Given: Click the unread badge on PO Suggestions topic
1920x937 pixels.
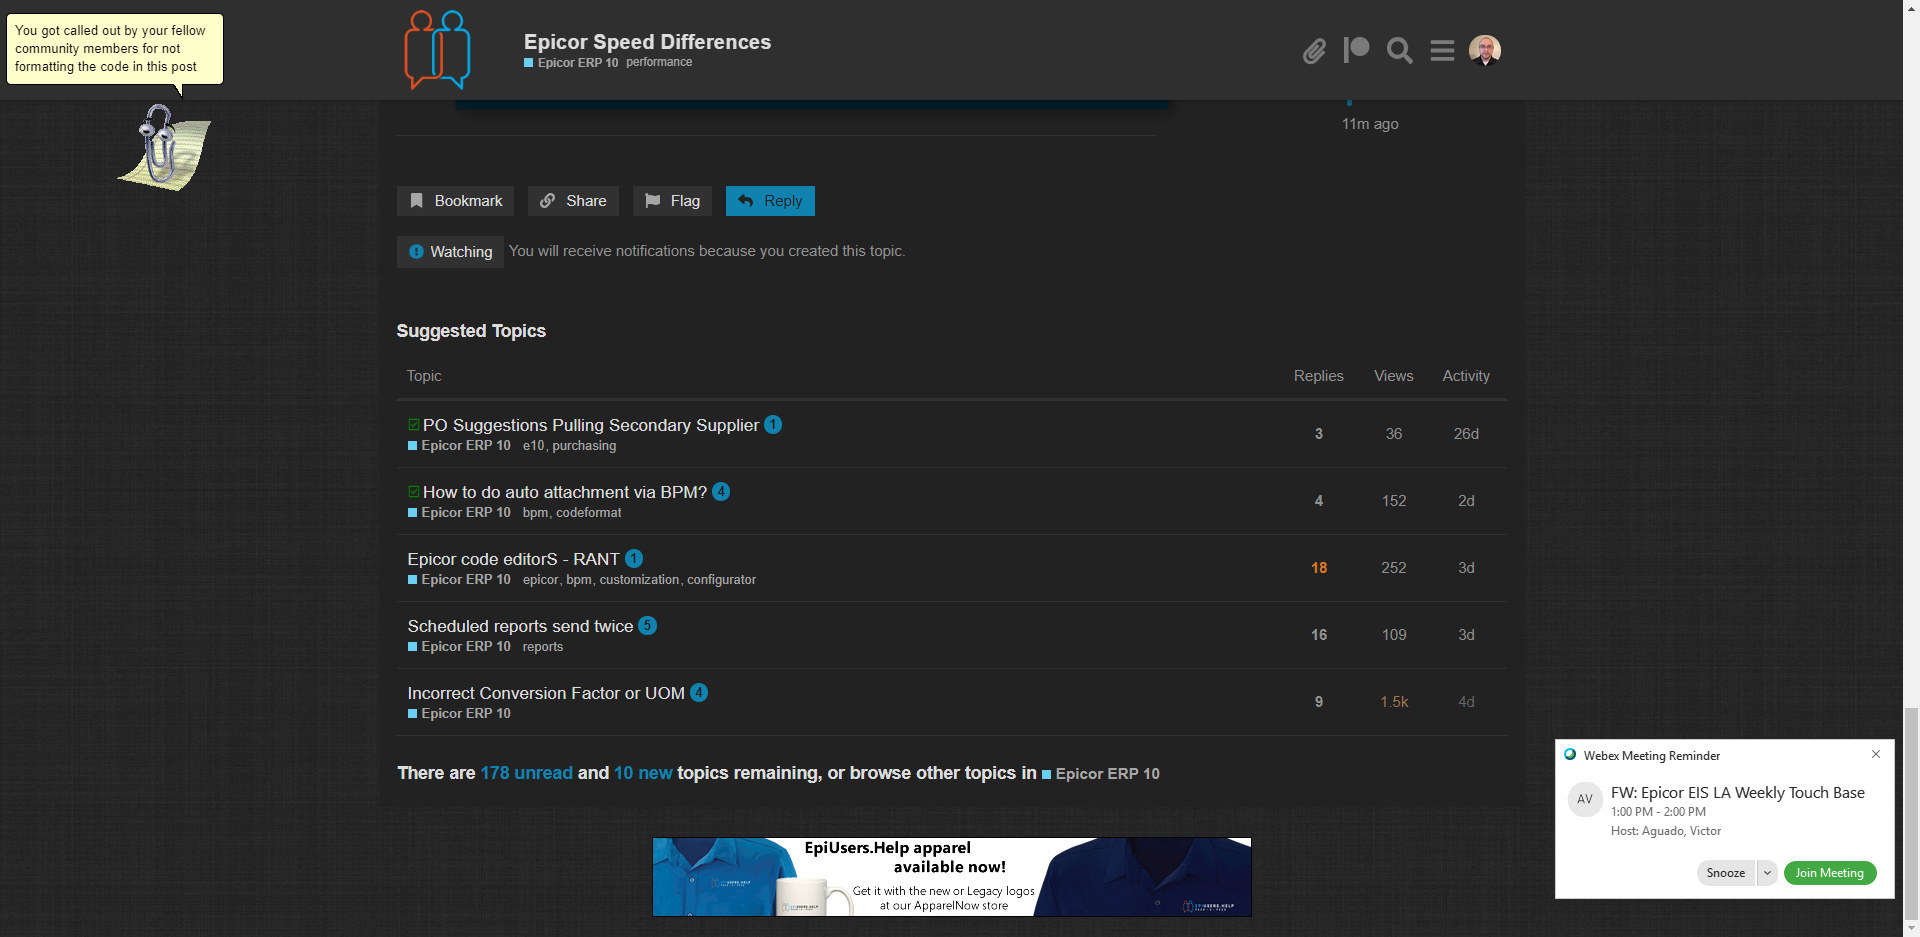Looking at the screenshot, I should [773, 425].
